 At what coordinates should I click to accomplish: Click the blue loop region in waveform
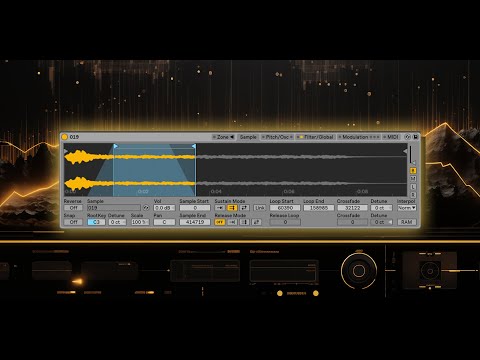click(x=154, y=171)
